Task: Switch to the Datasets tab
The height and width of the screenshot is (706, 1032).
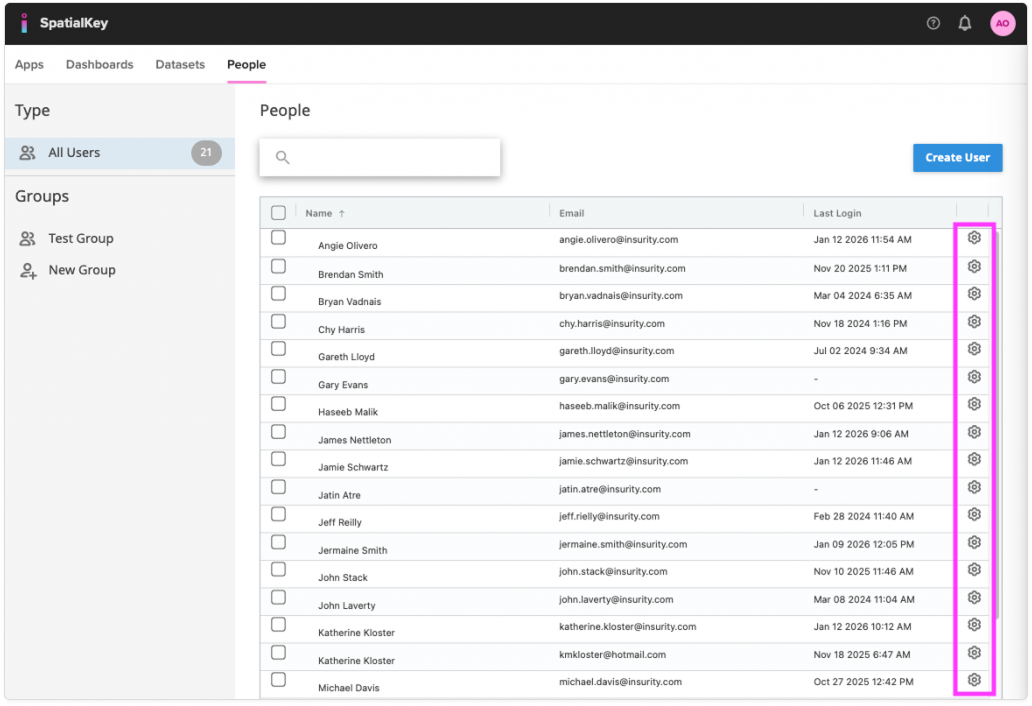Action: click(x=180, y=64)
